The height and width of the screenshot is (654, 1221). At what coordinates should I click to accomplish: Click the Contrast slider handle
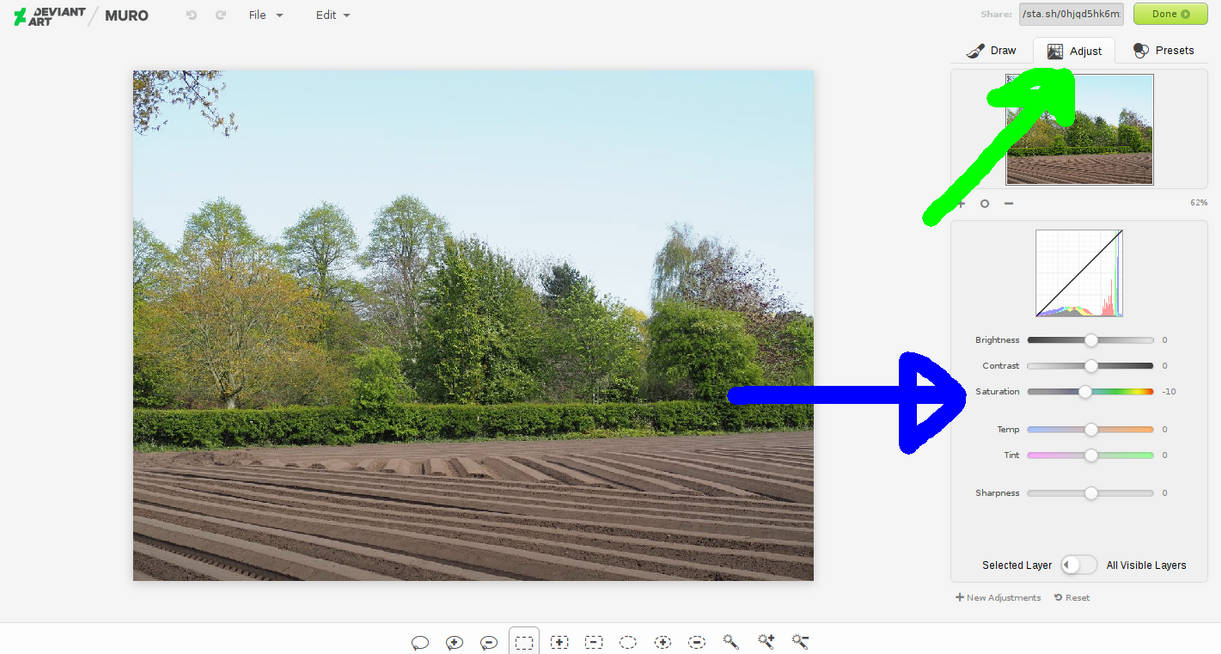pos(1091,366)
